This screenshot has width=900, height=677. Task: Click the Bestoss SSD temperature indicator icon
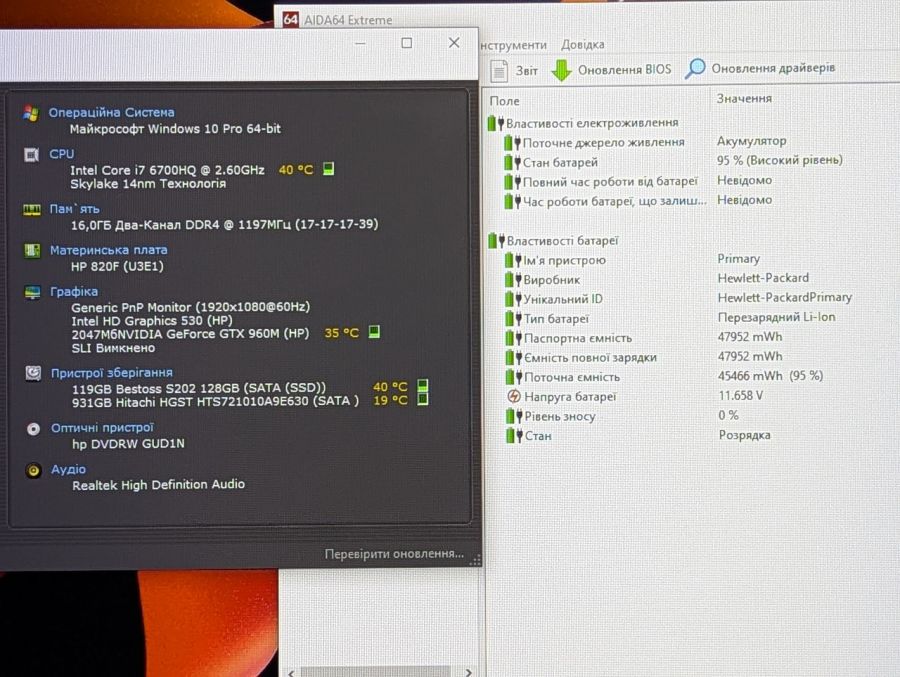pos(423,385)
